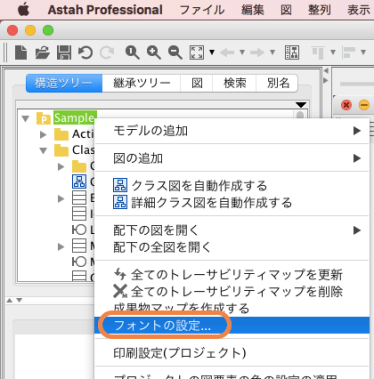Image resolution: width=374 pixels, height=379 pixels.
Task: Collapse the Clas folder node
Action: coord(43,151)
